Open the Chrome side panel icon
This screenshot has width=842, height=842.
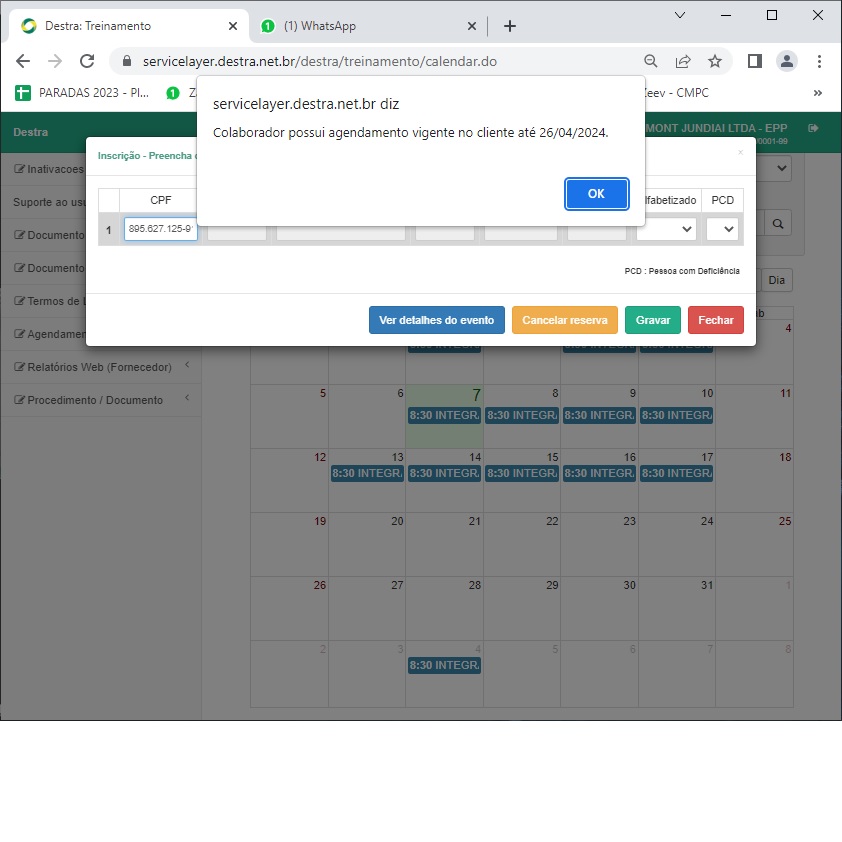pos(755,61)
